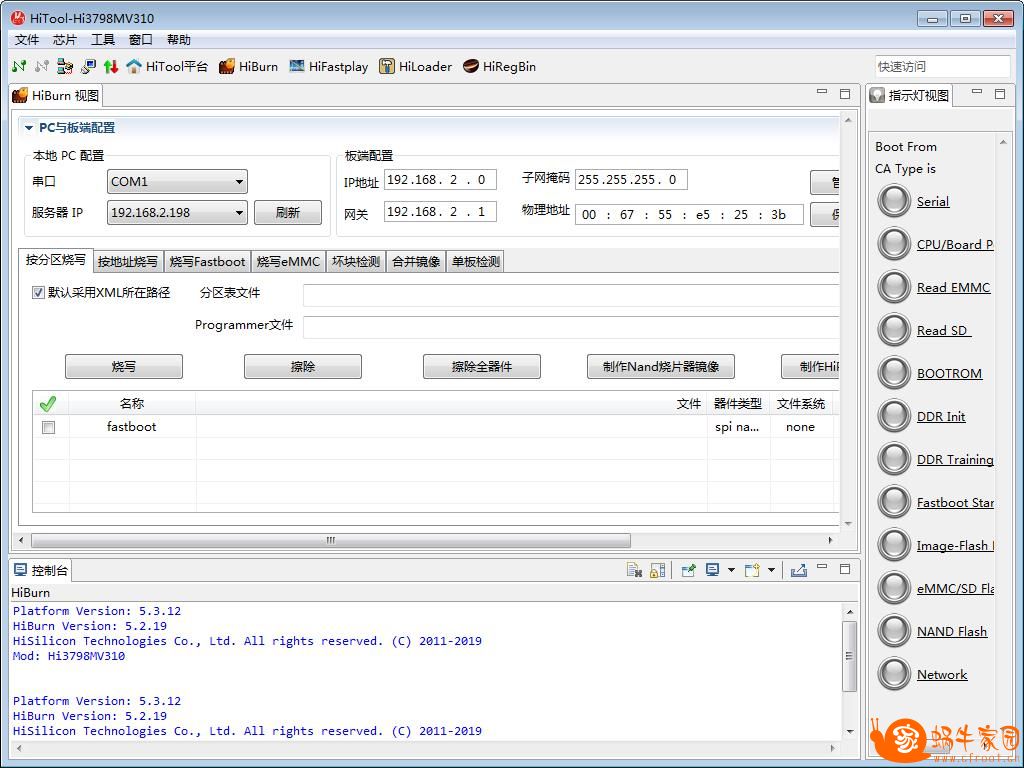Viewport: 1024px width, 768px height.
Task: Collapse the PC与板端配置 section
Action: pos(29,128)
